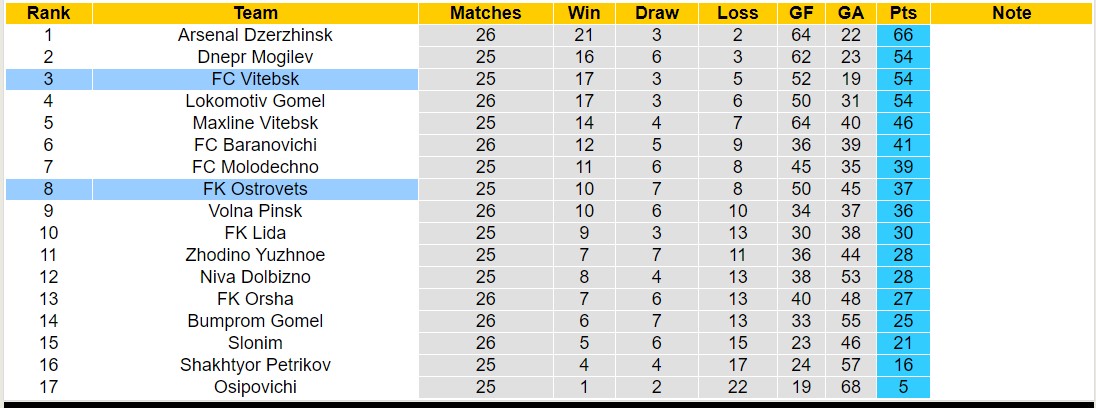Open the Dnepr Mogilev team

(x=255, y=57)
